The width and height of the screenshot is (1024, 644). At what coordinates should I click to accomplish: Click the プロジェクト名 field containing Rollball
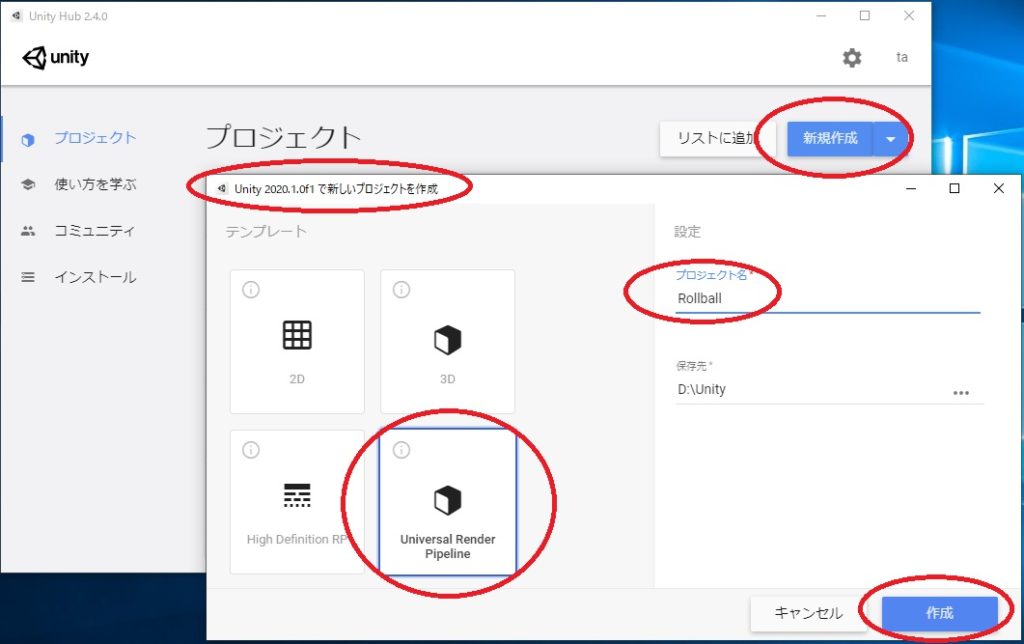(828, 298)
